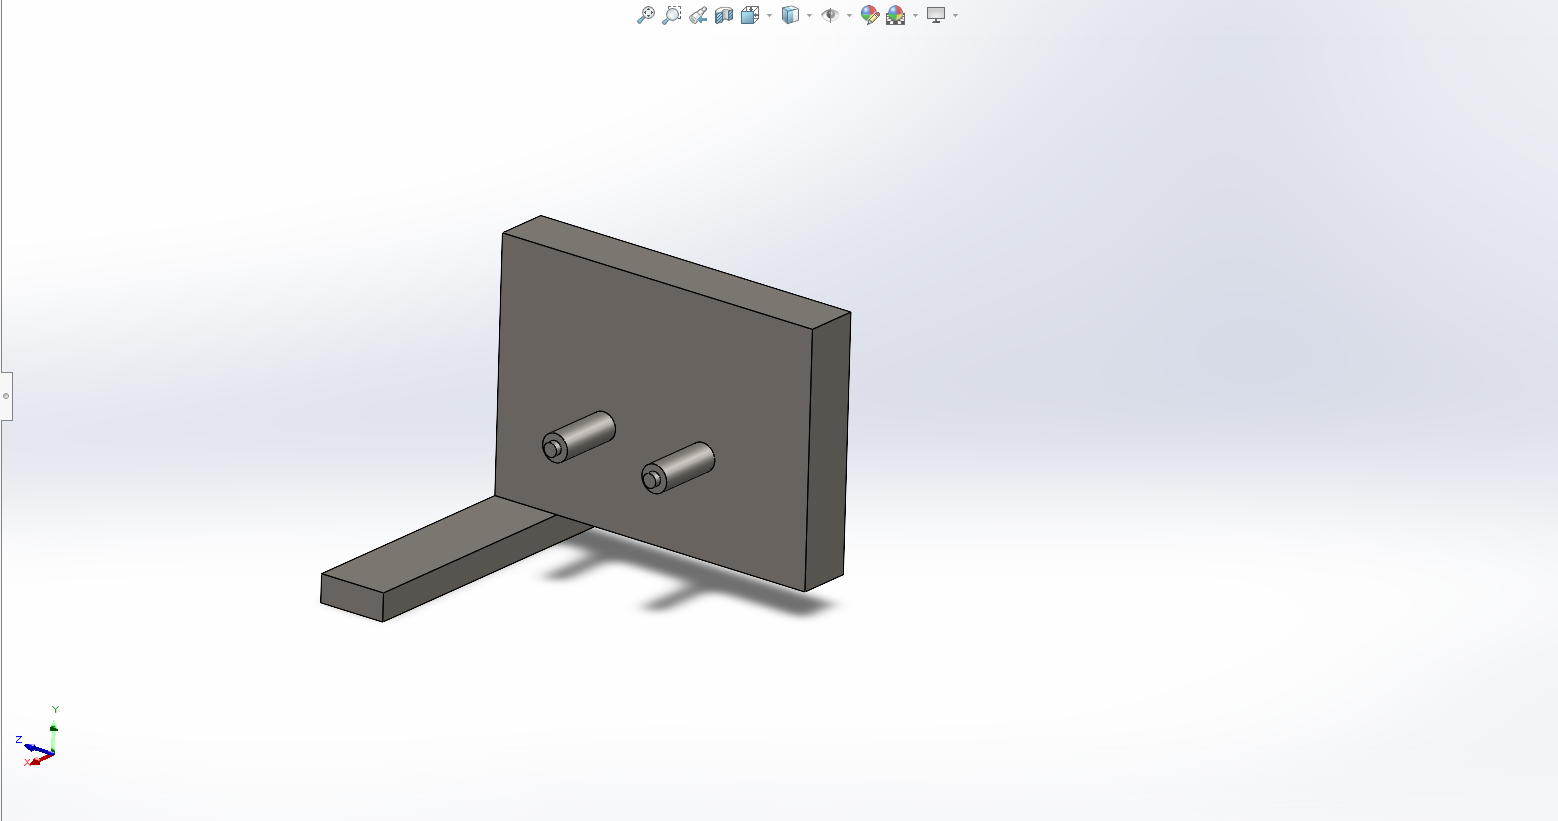Click the Apply Scene icon
1558x821 pixels.
(895, 15)
